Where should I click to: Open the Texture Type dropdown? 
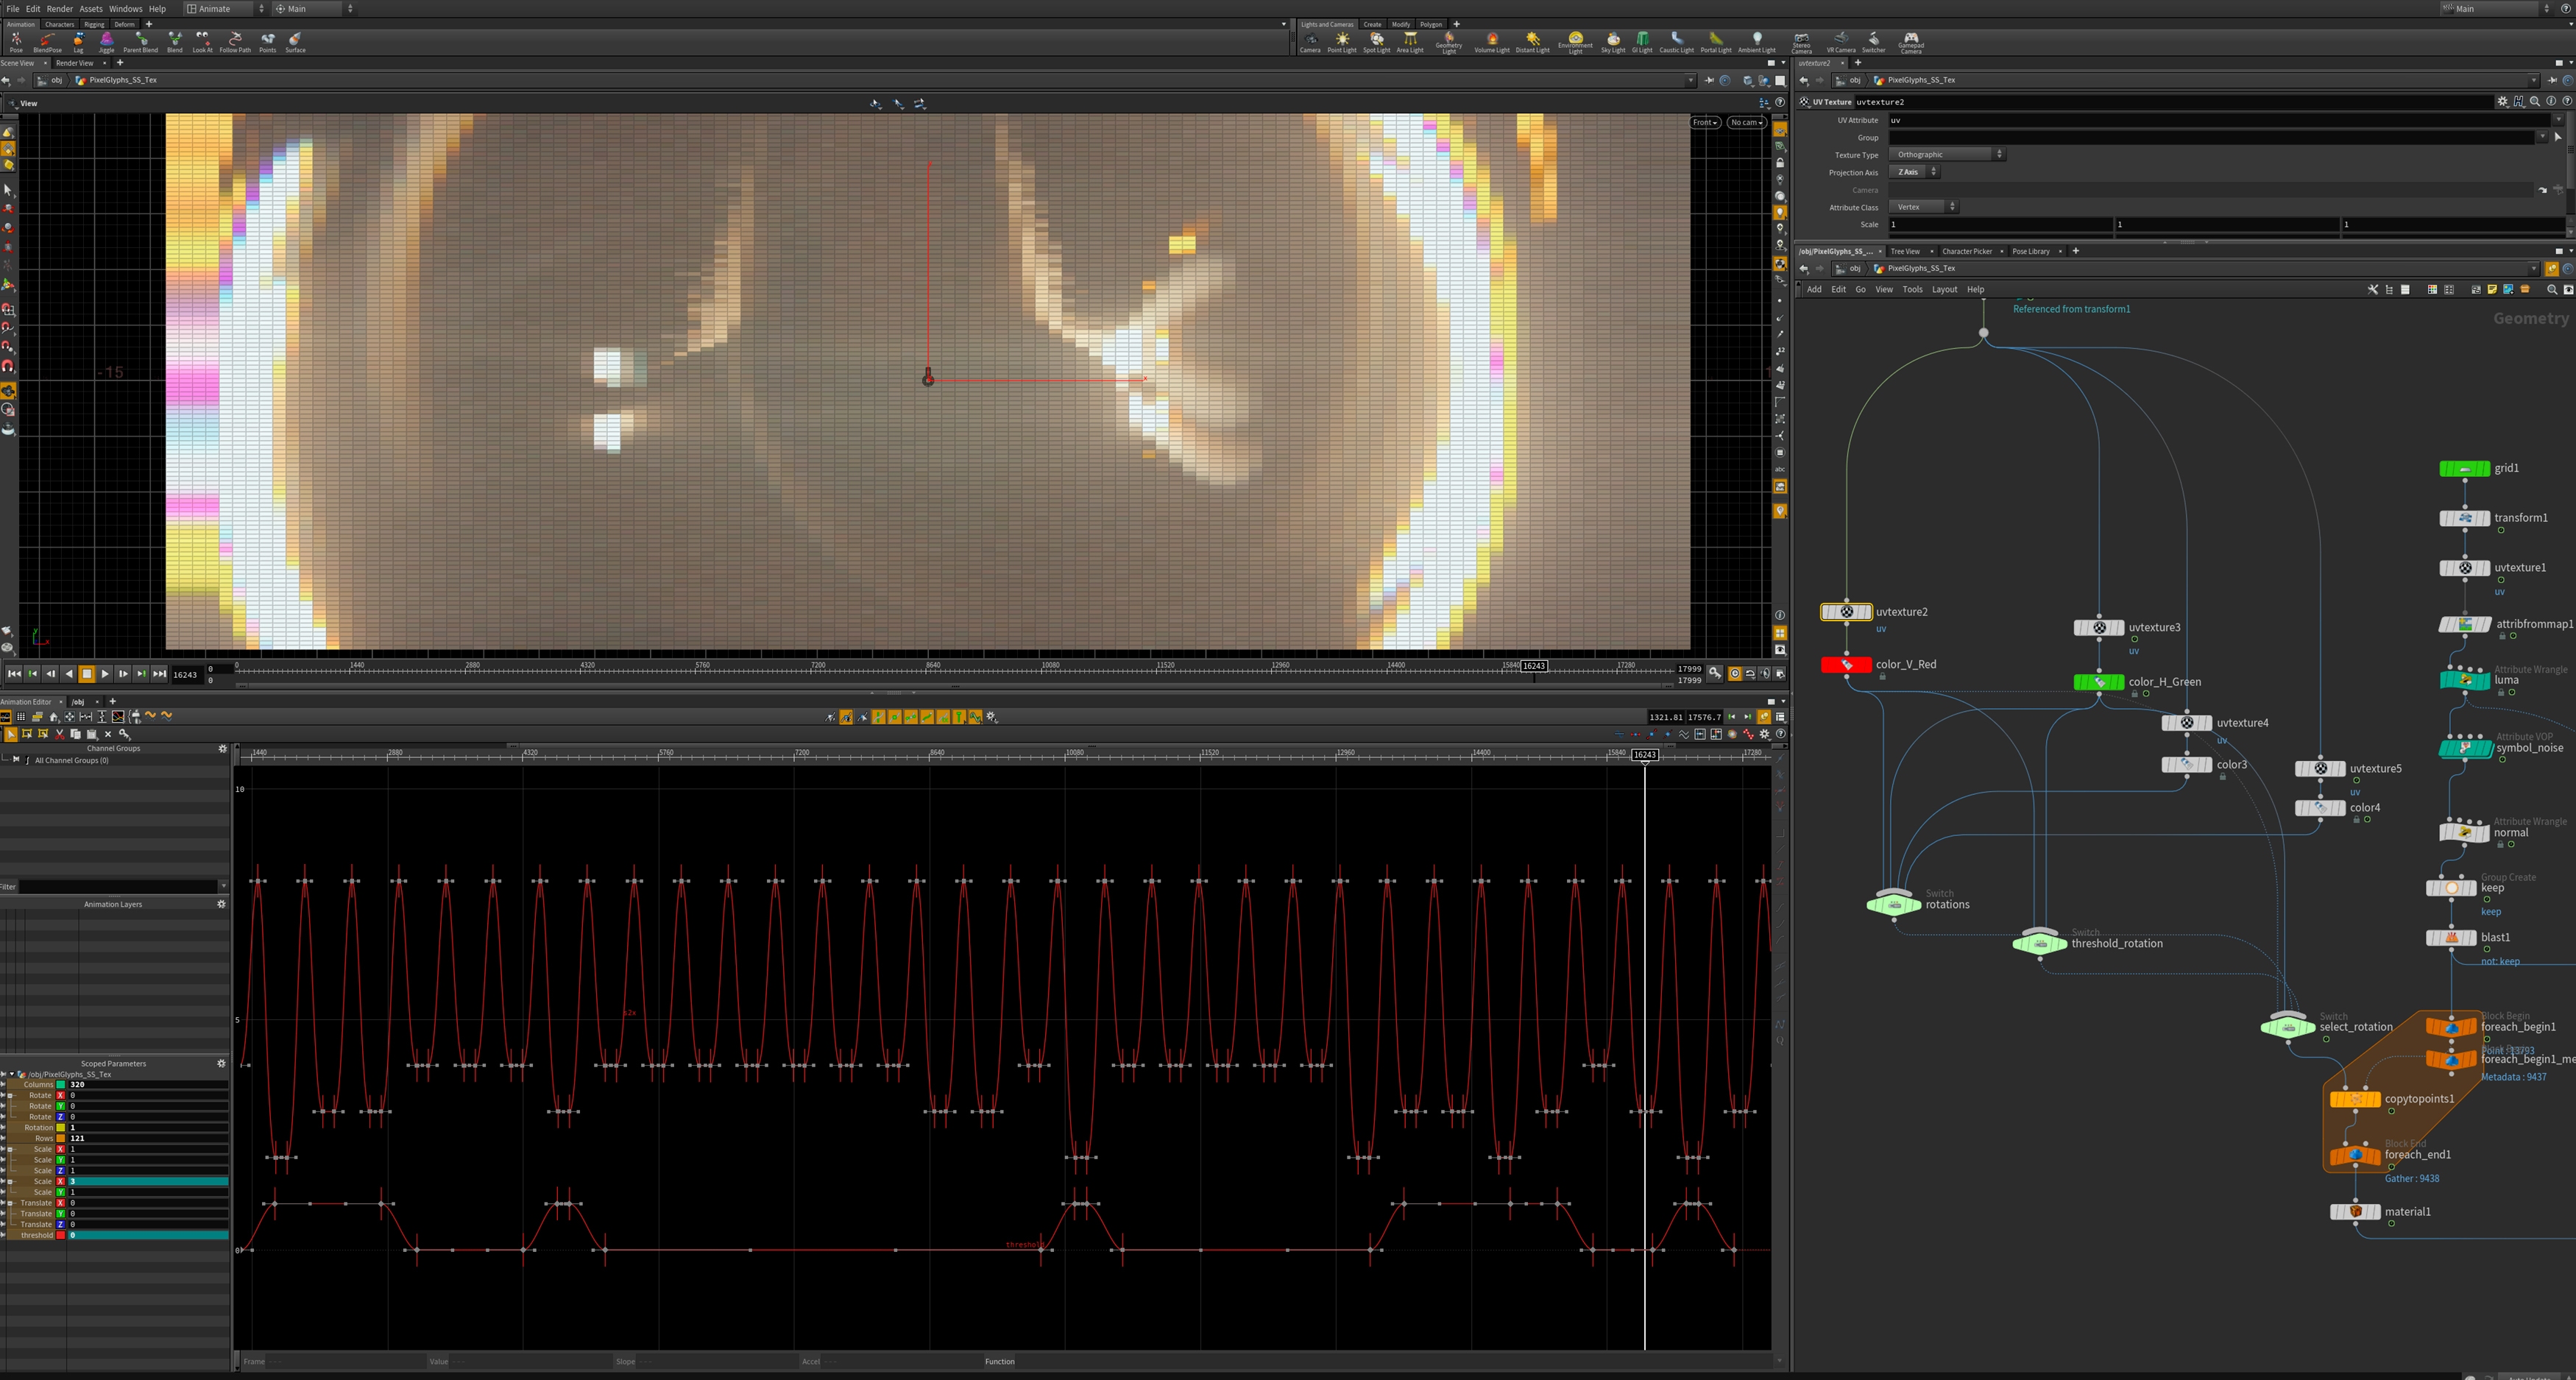pyautogui.click(x=1948, y=155)
